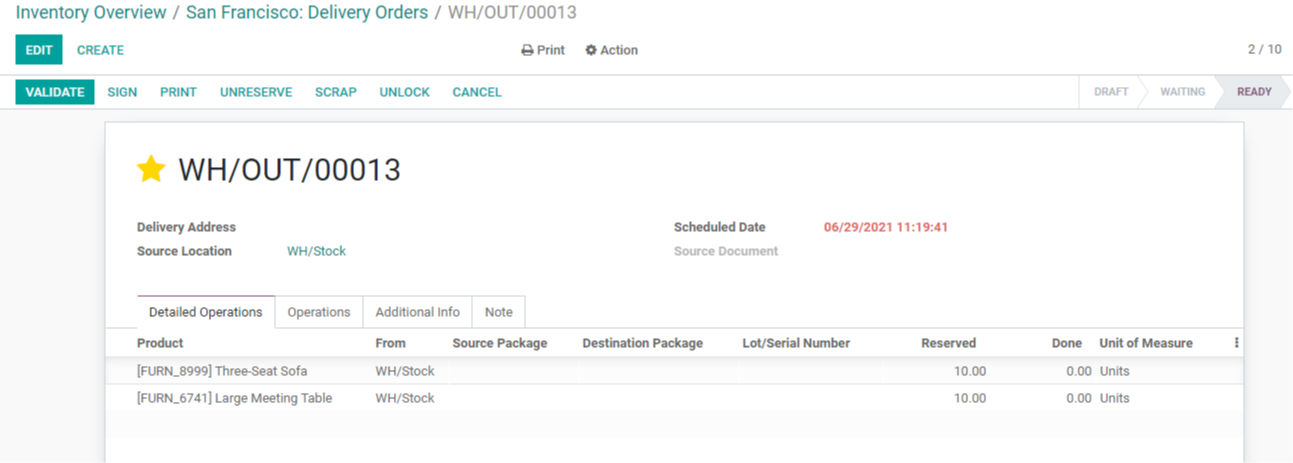Viewport: 1293px width, 463px height.
Task: Open the Print dropdown with printer icon
Action: [543, 50]
